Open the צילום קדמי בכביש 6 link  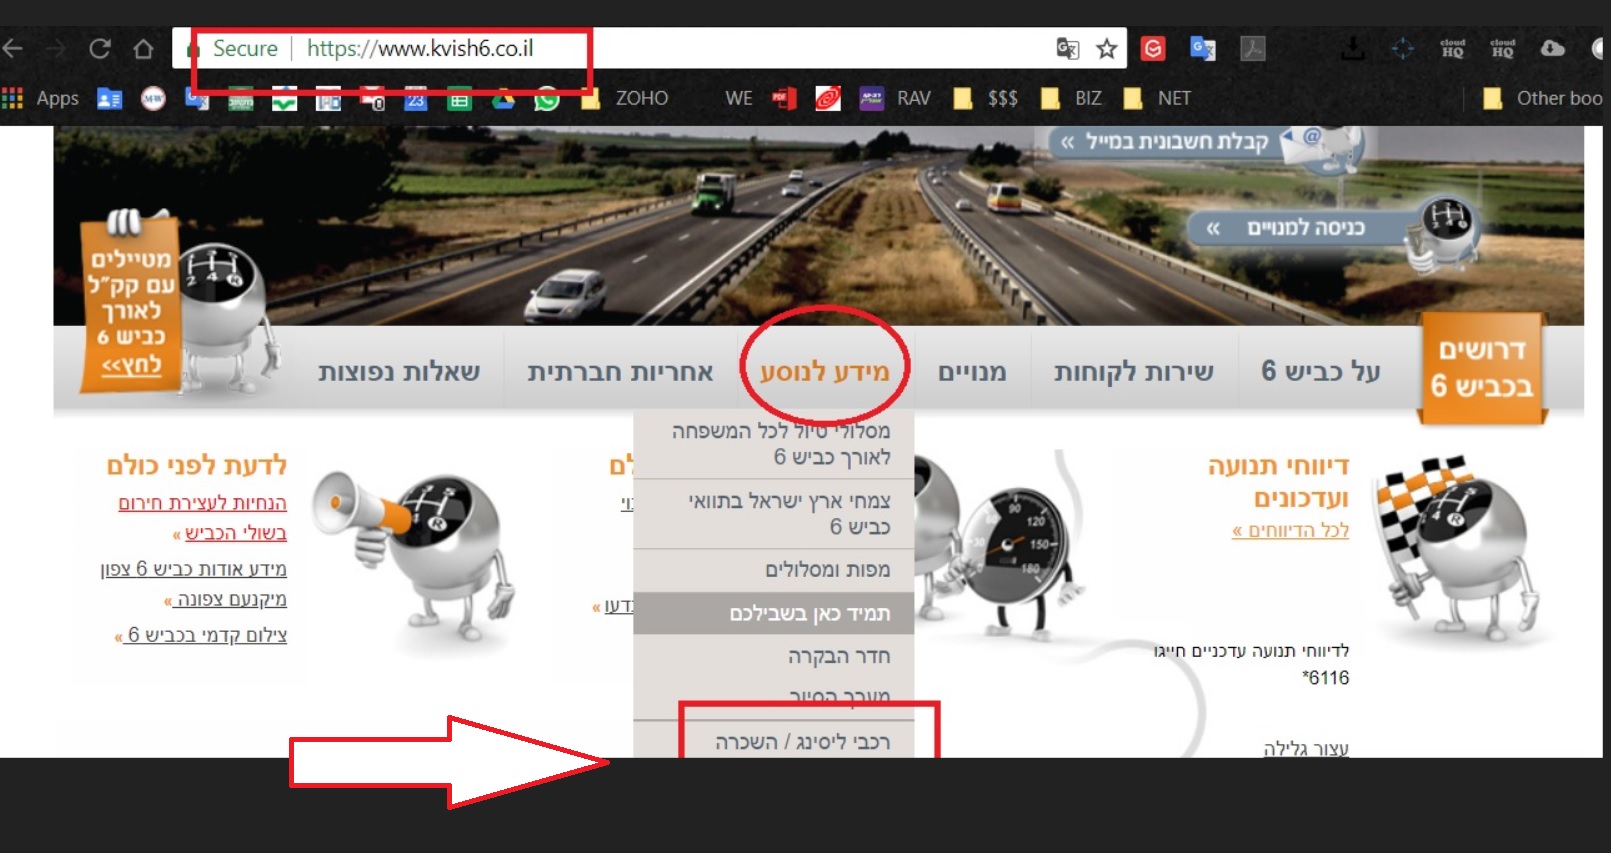pyautogui.click(x=200, y=635)
